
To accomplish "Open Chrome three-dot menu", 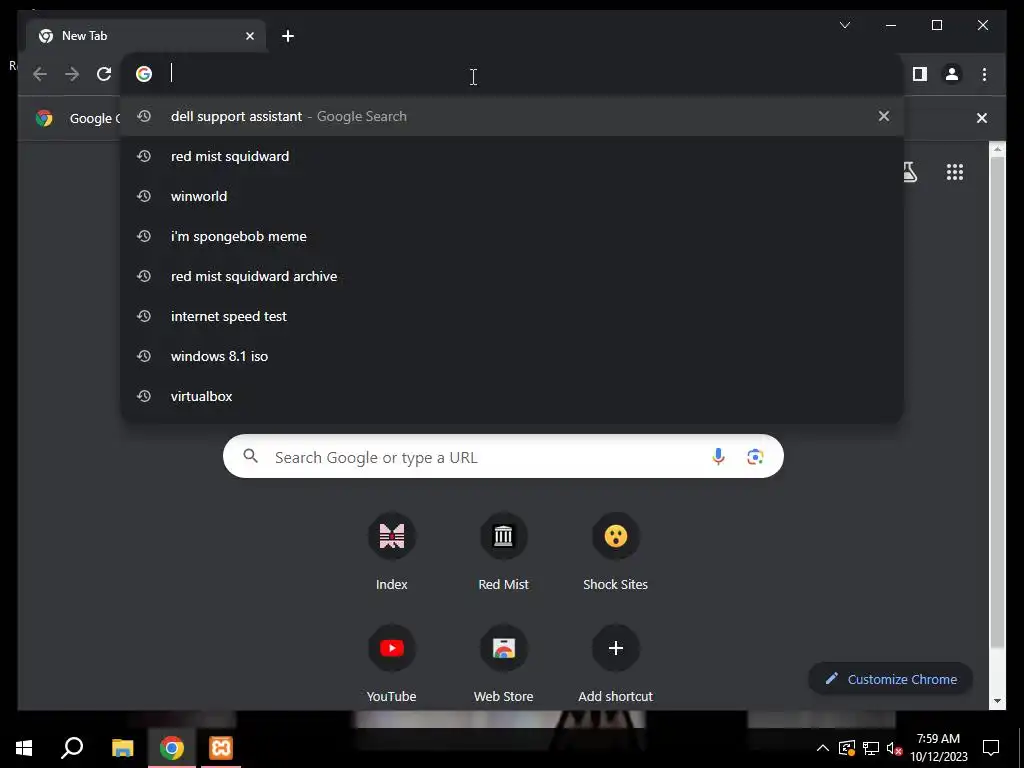I will coord(984,74).
